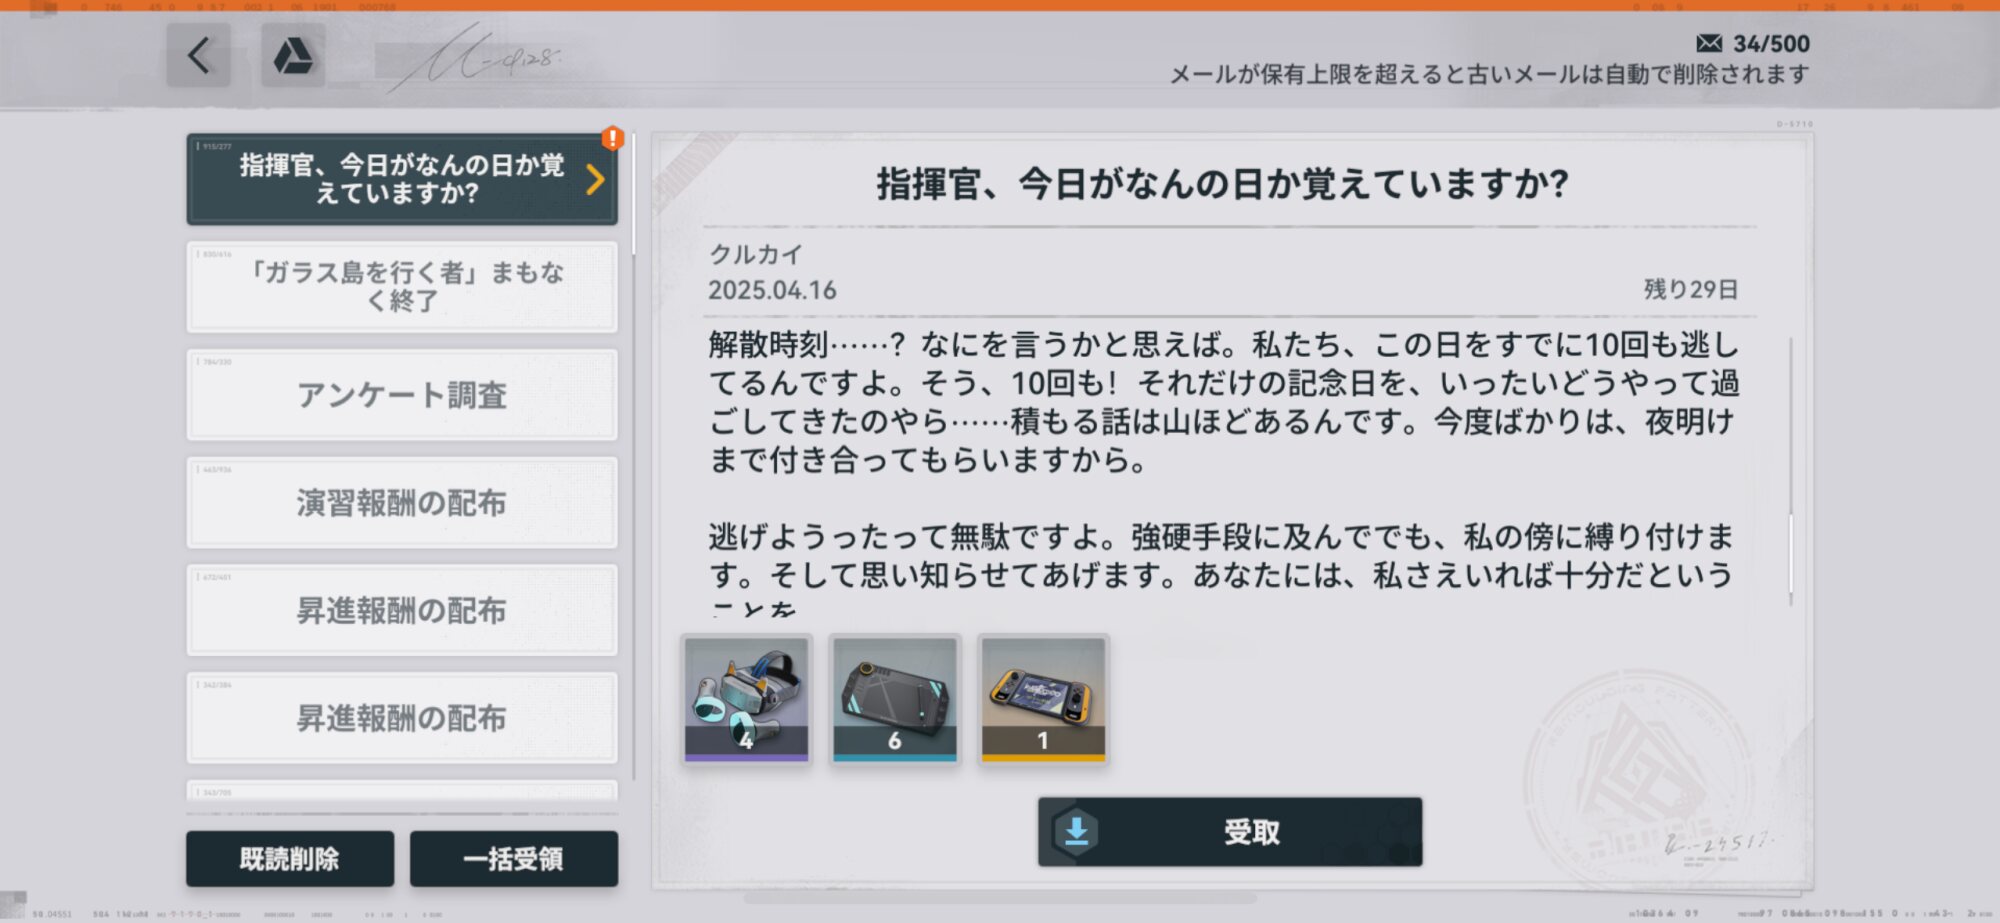Open the first 昇進報酬の配布 mail
The image size is (2000, 923).
(402, 610)
